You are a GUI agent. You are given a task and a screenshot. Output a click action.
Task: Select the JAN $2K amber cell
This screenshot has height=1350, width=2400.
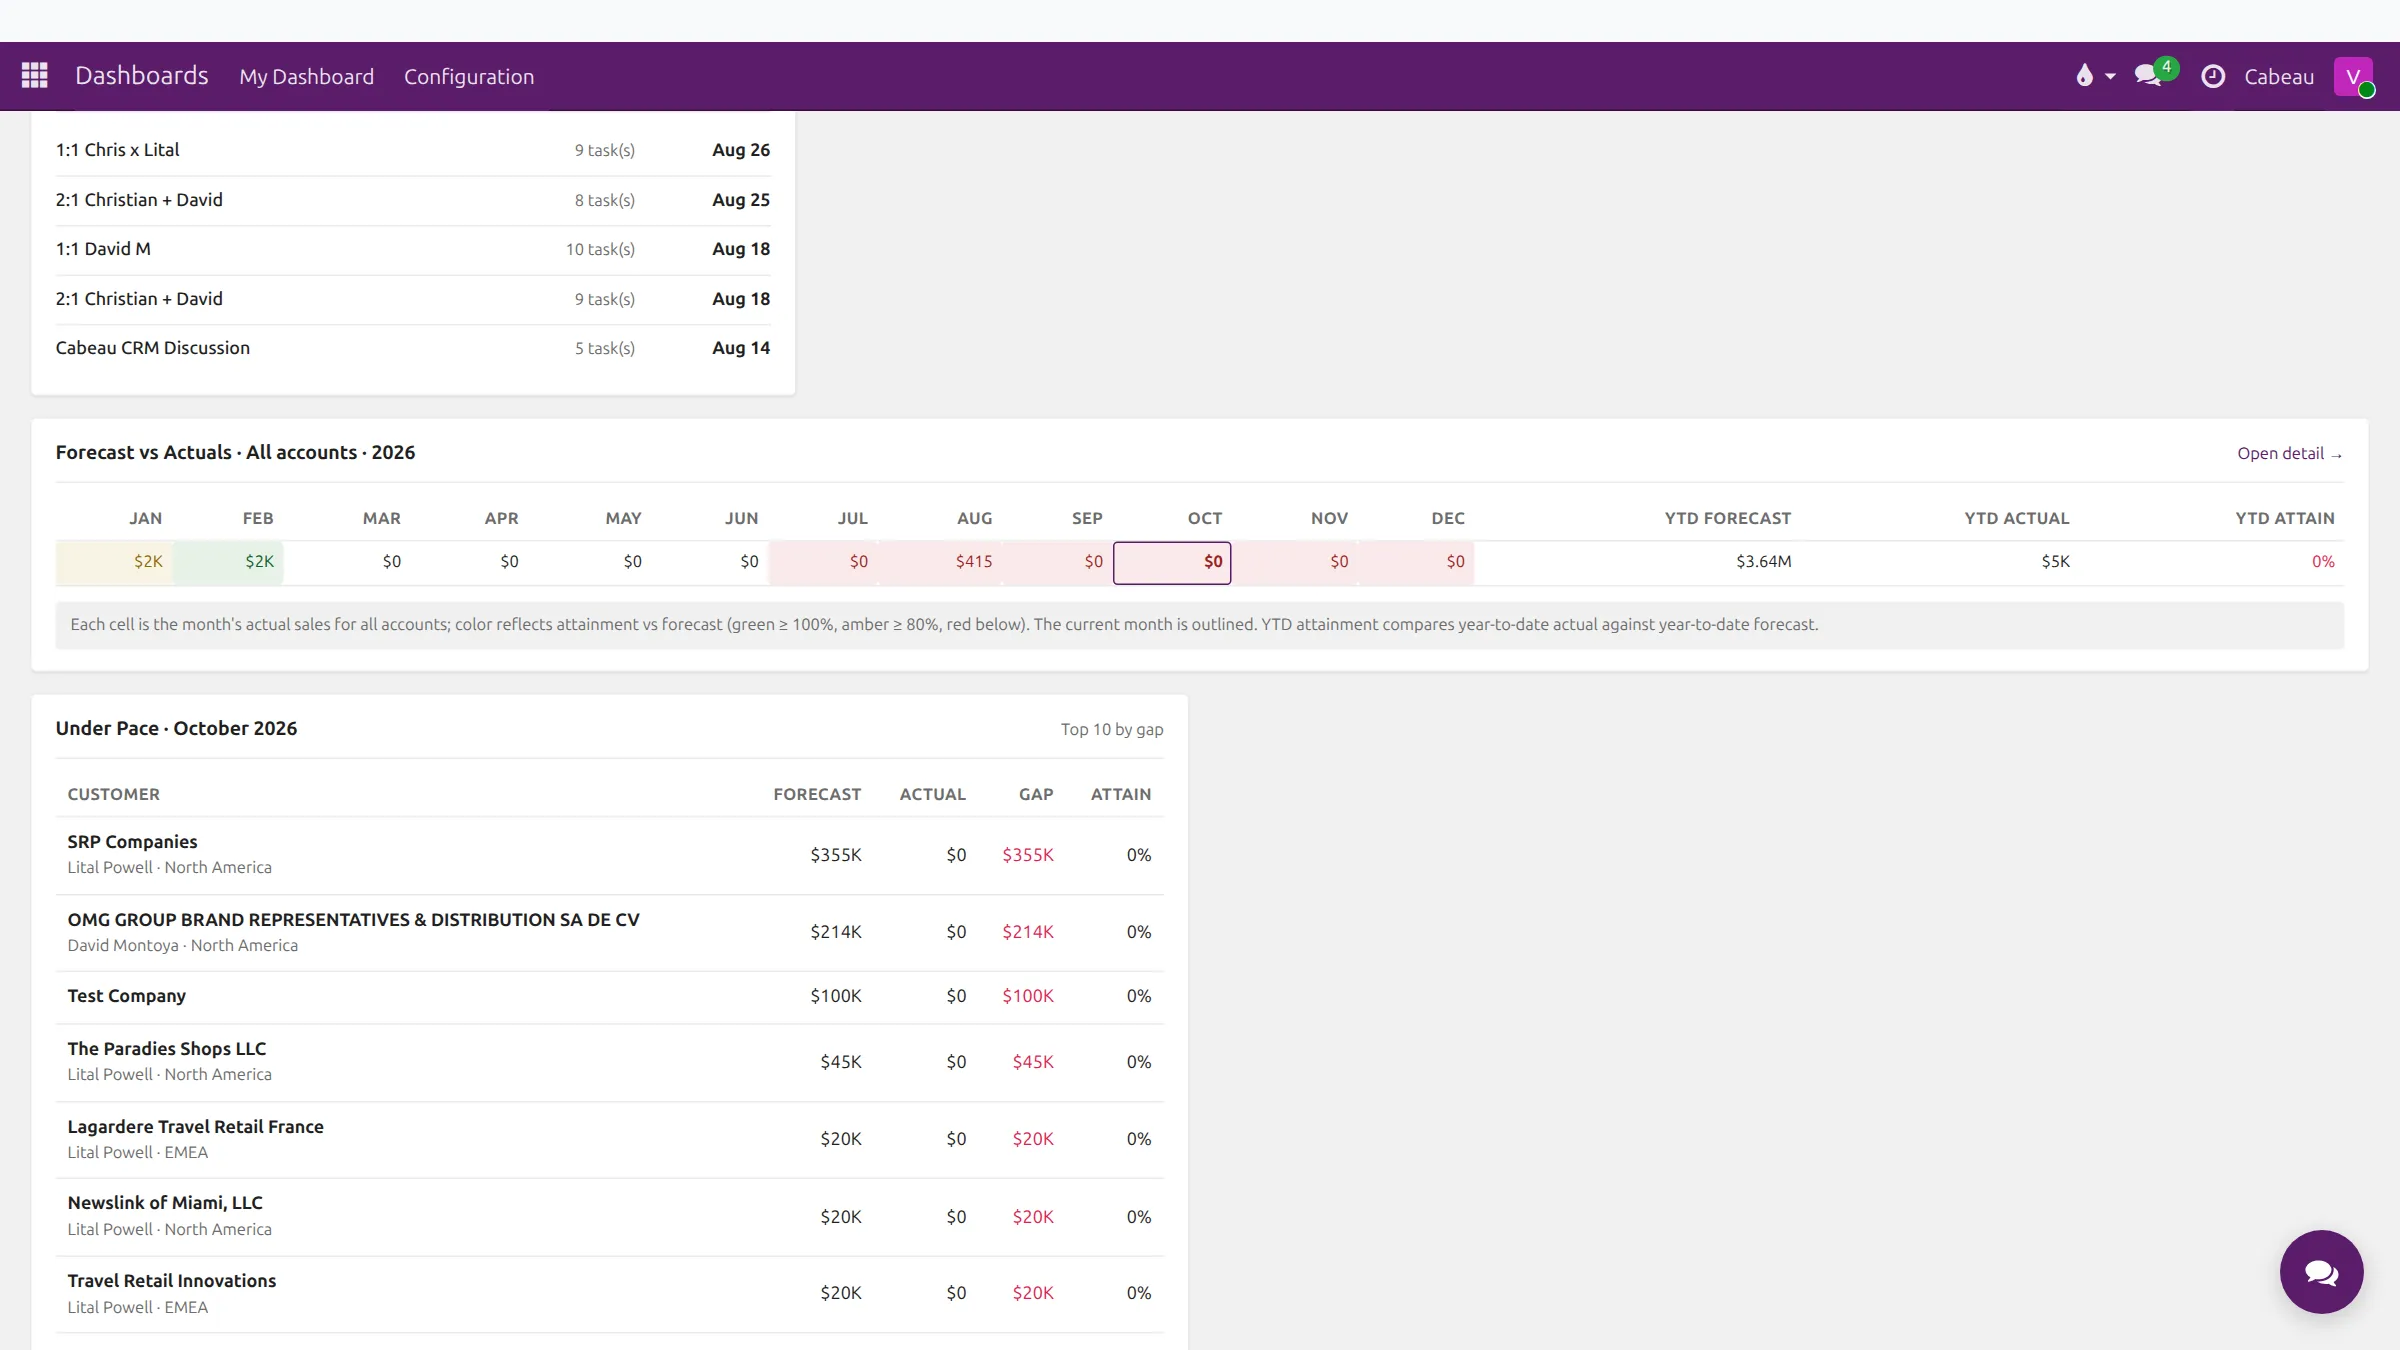(114, 562)
